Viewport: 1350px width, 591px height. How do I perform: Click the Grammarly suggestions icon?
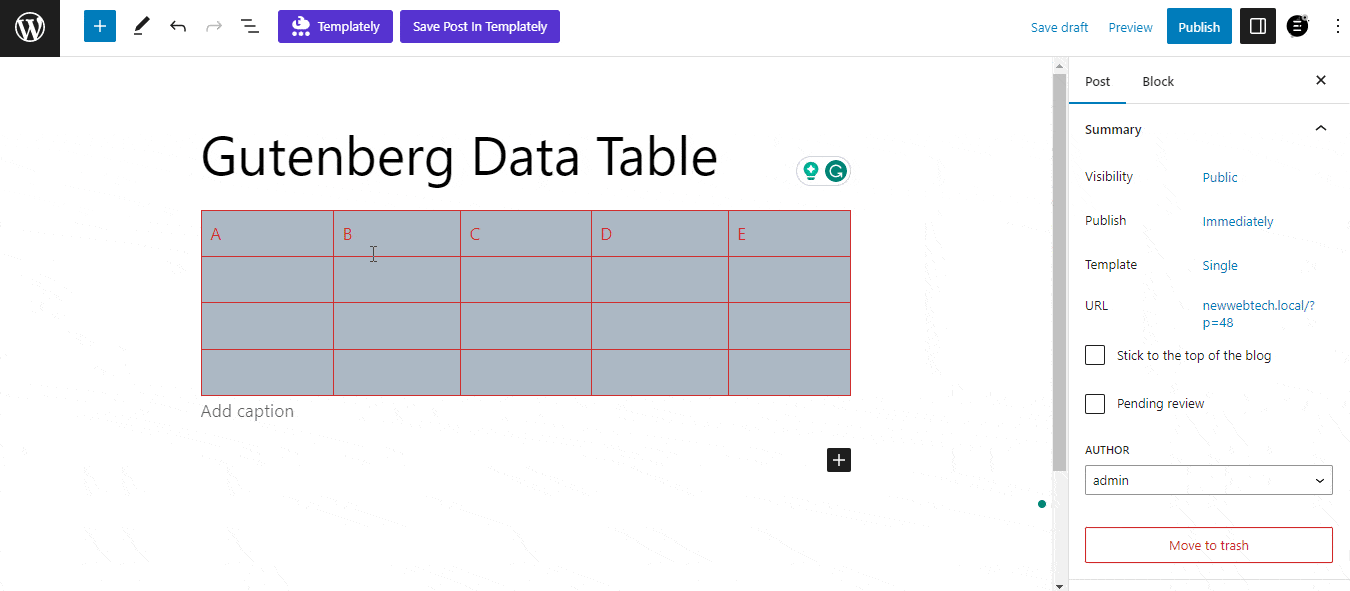836,170
